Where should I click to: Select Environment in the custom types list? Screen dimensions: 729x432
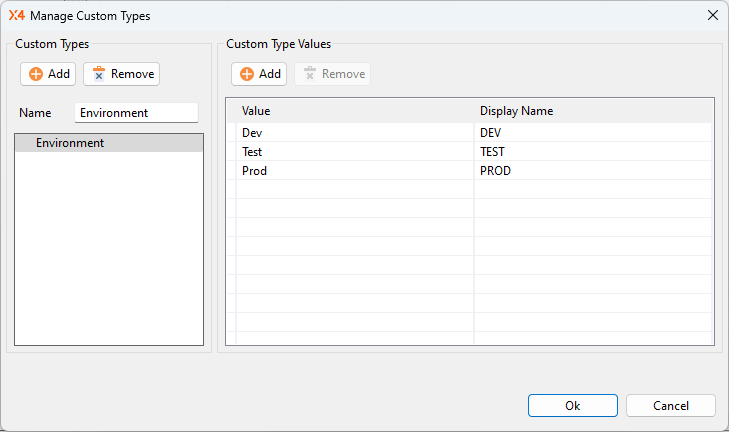click(70, 143)
